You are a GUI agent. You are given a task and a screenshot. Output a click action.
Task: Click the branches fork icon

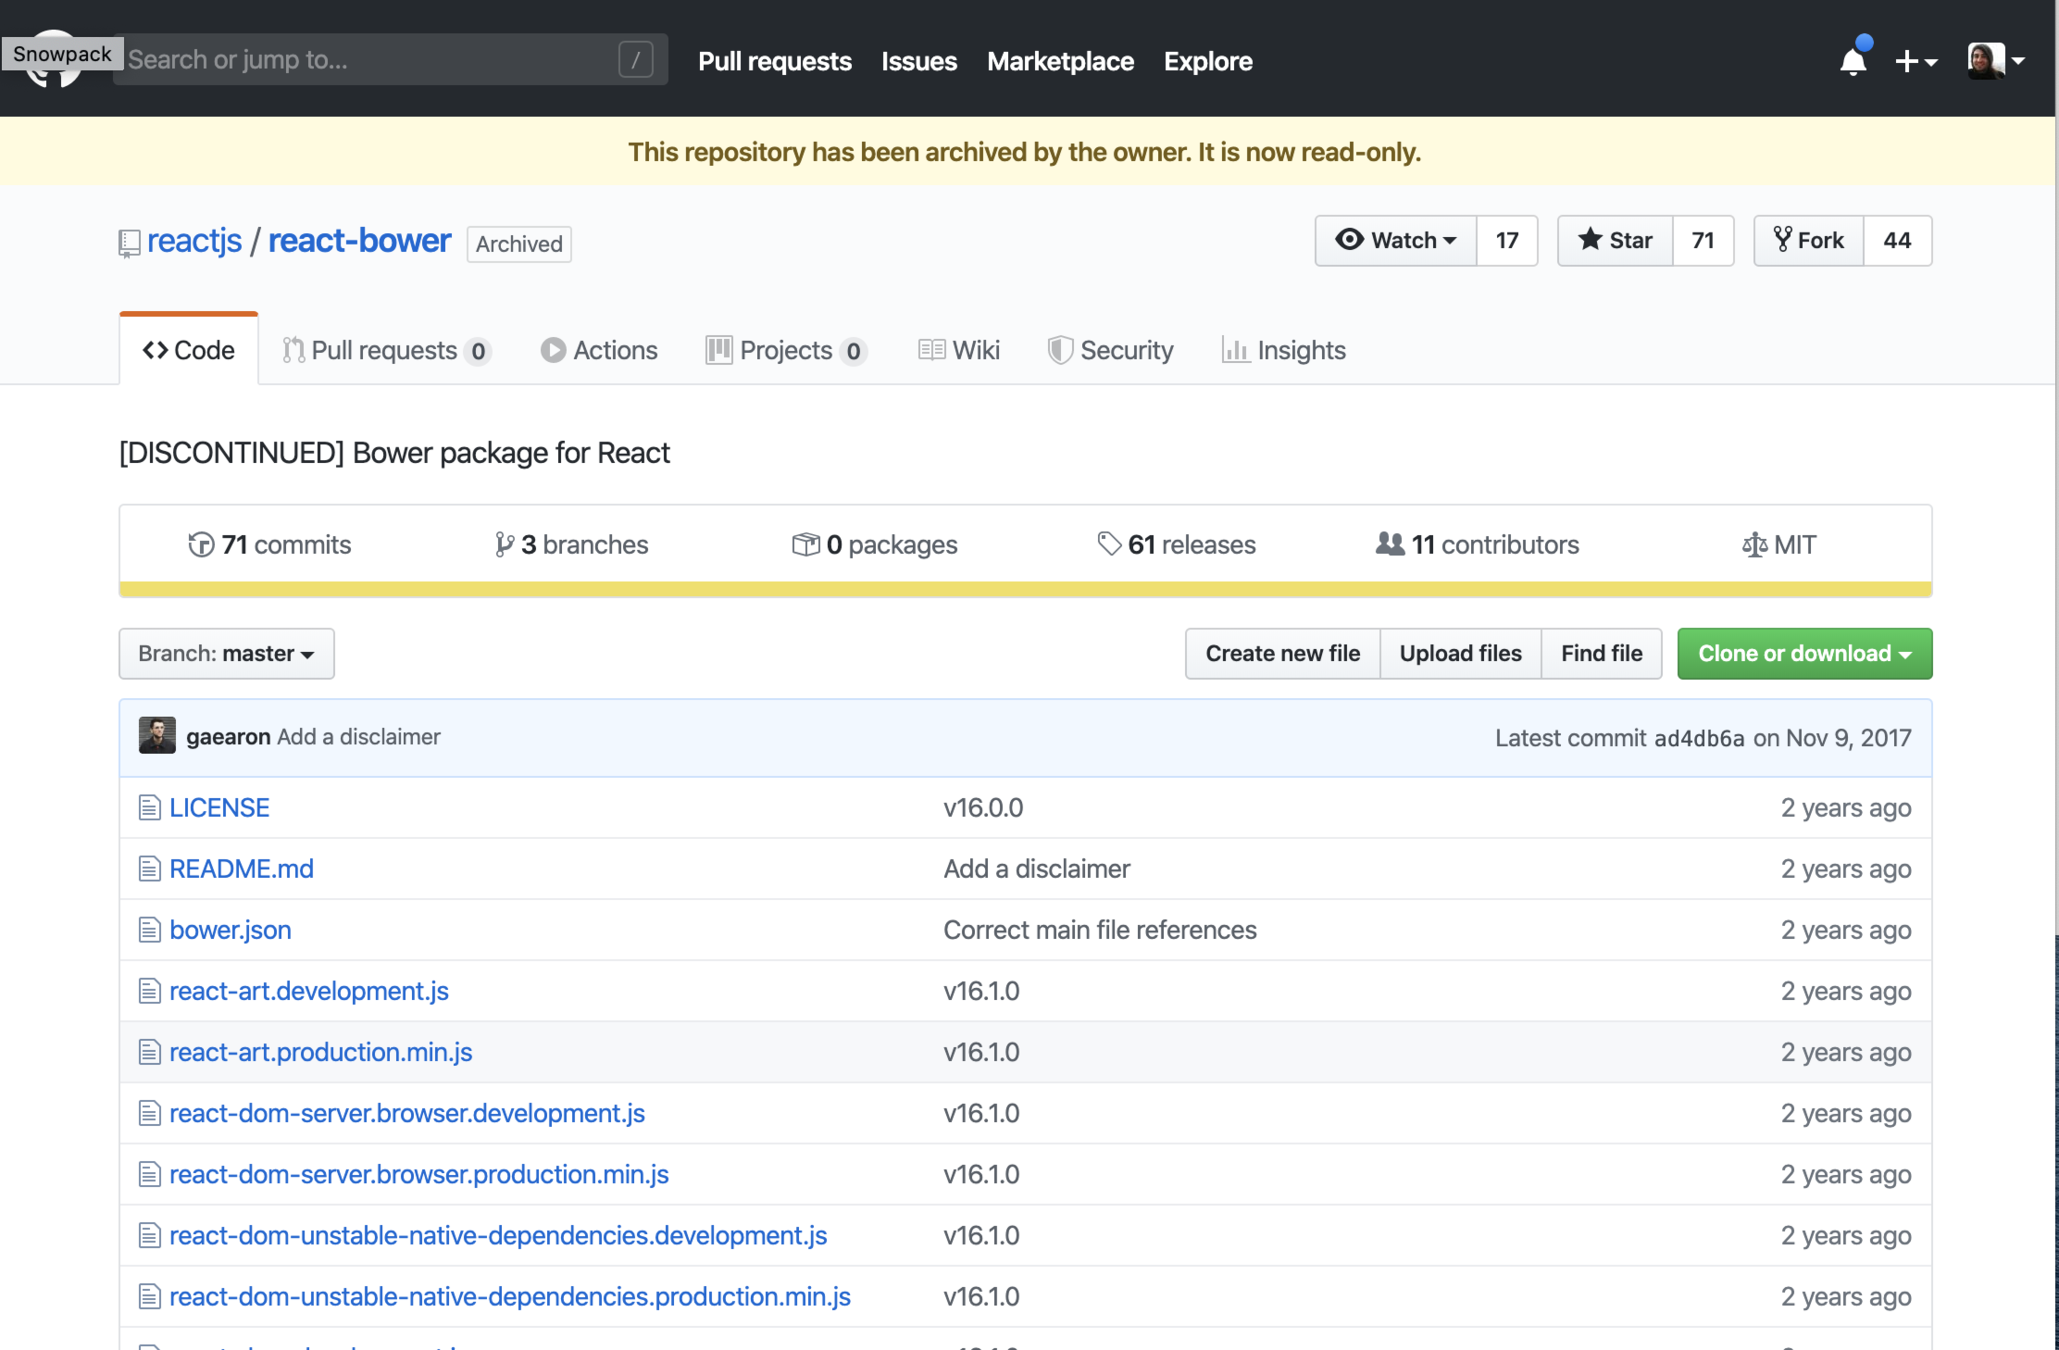[x=504, y=544]
